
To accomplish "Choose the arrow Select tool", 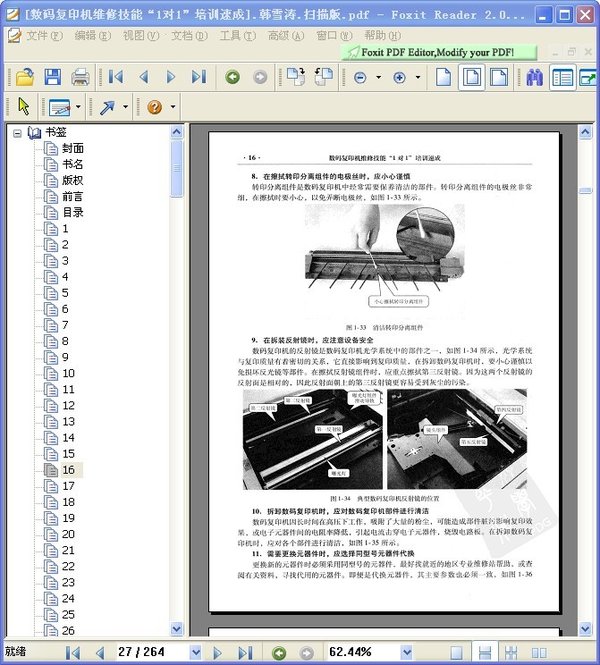I will (x=24, y=106).
